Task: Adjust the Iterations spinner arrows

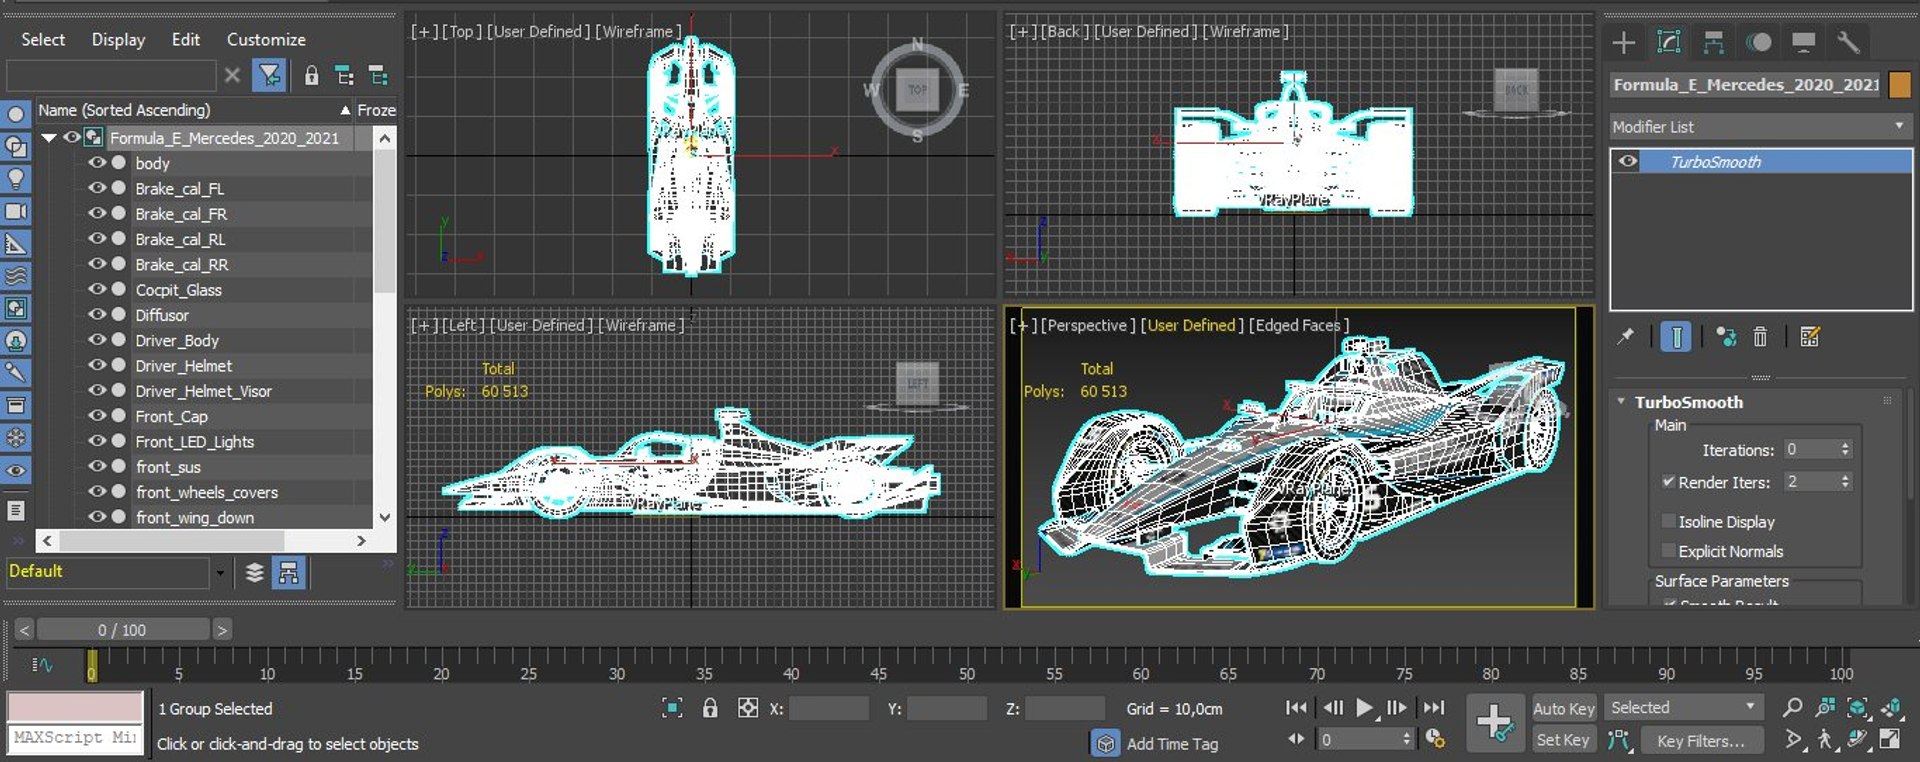Action: (x=1845, y=450)
